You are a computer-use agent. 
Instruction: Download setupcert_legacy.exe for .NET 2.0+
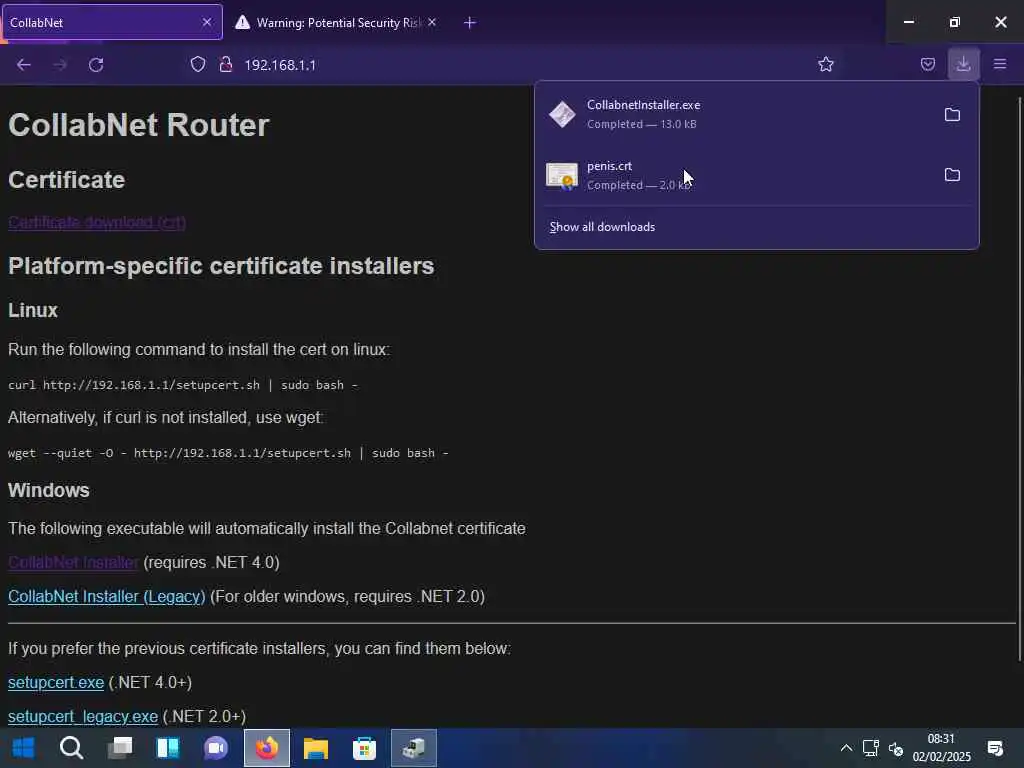[83, 716]
